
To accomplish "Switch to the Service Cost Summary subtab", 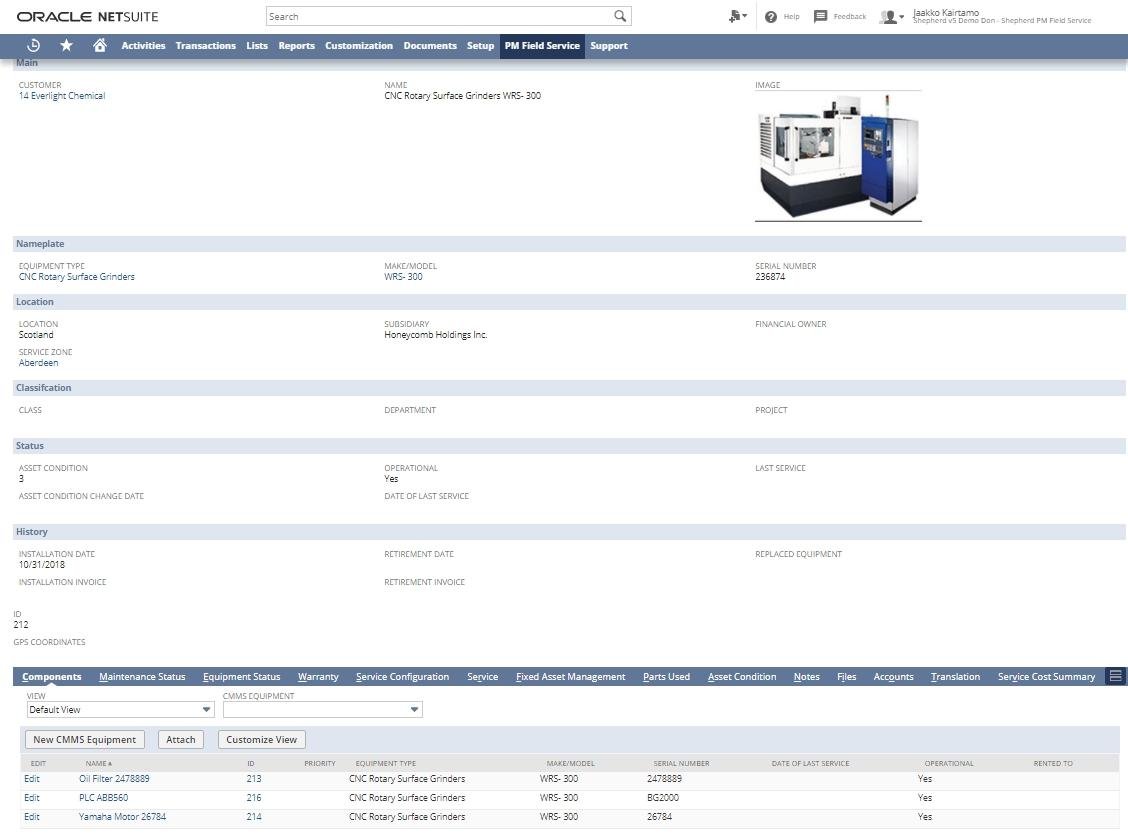I will (1046, 677).
